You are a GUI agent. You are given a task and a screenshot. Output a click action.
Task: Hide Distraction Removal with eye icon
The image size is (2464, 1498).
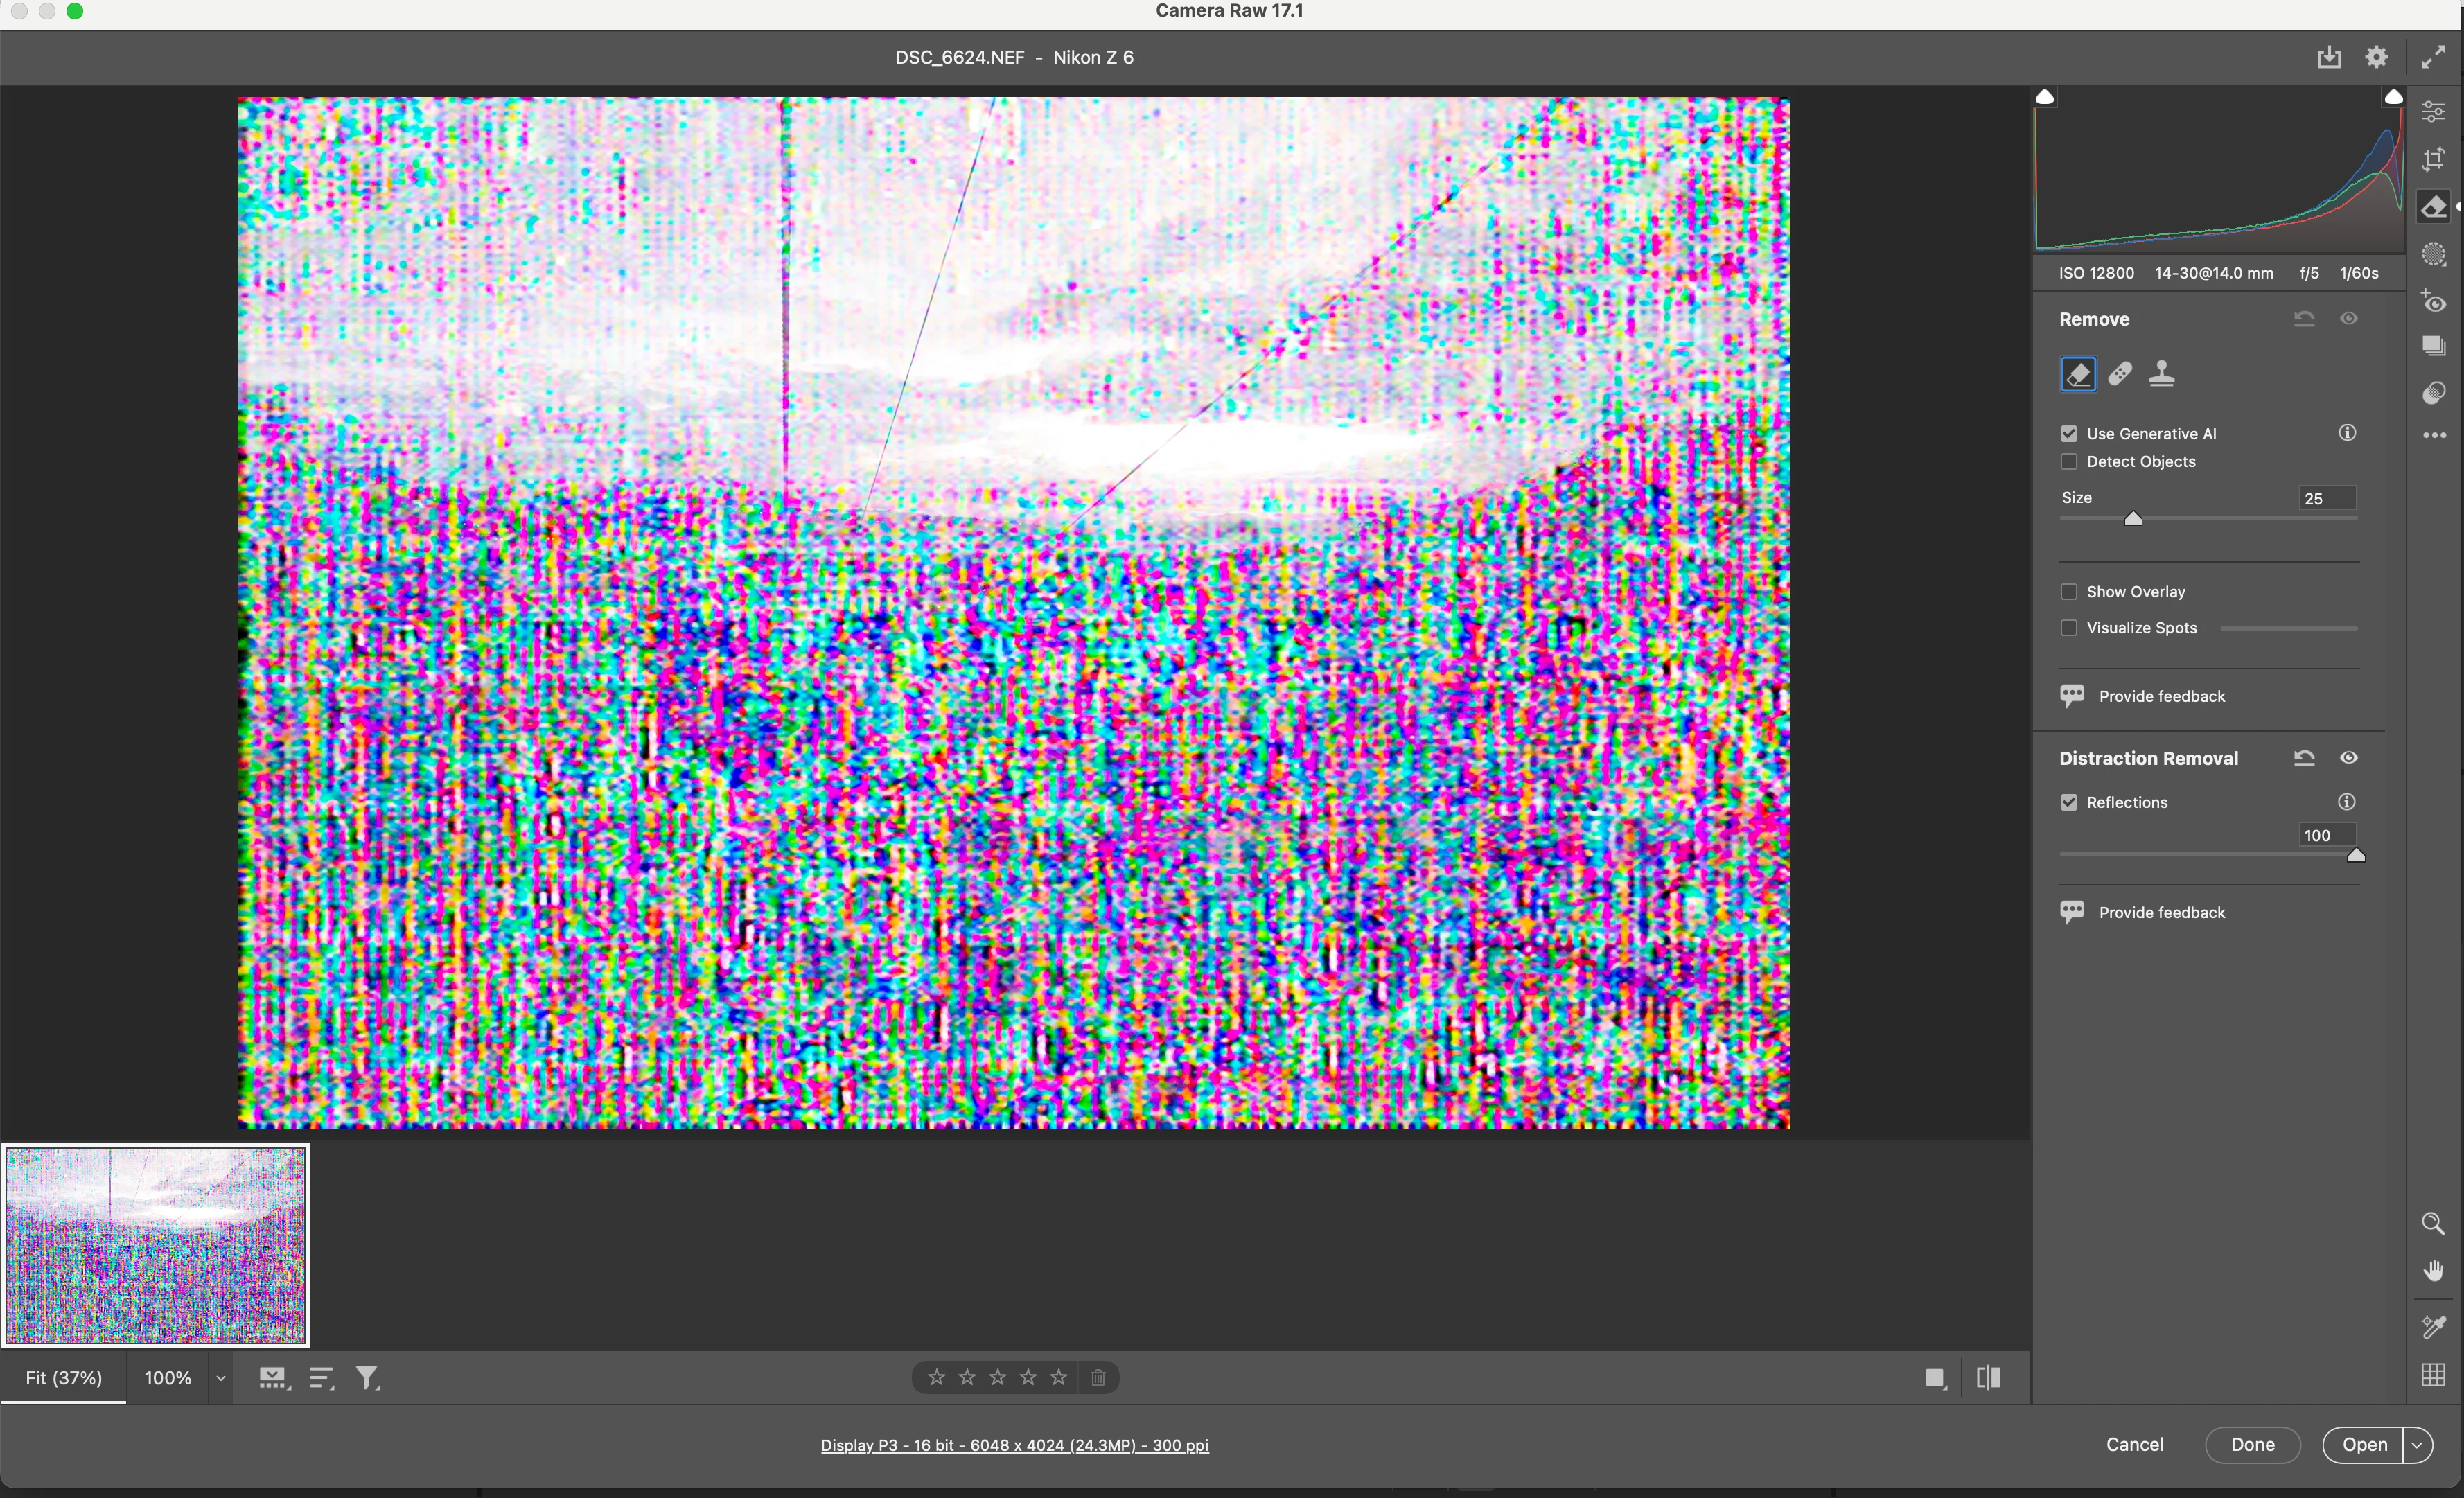(x=2349, y=758)
